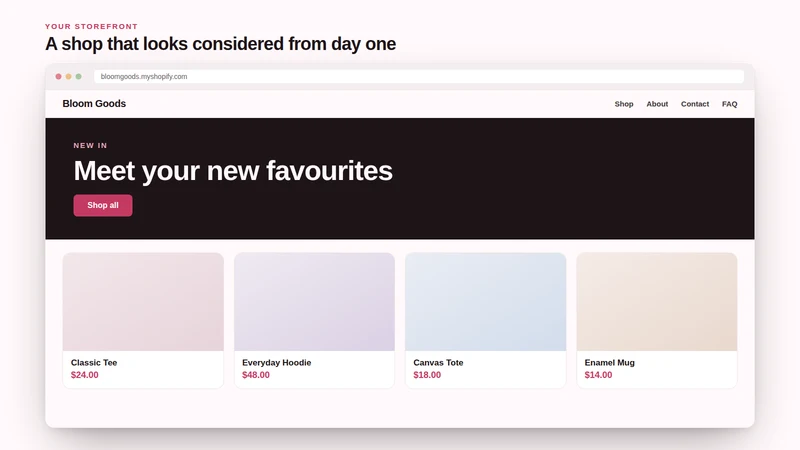
Task: Click the $18.00 price
Action: click(427, 374)
